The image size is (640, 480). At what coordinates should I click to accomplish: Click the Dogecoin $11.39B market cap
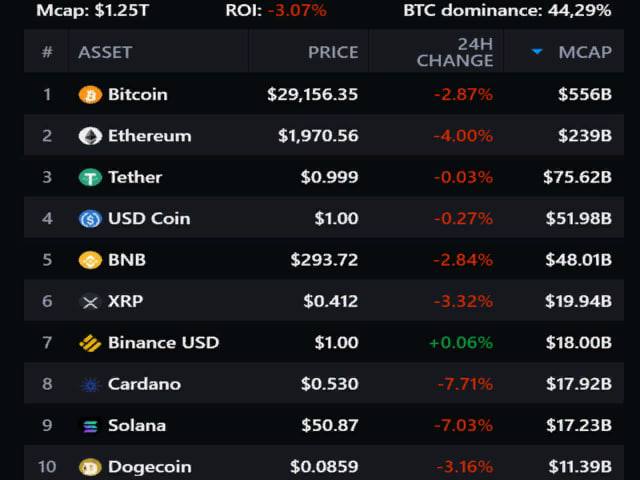point(579,467)
